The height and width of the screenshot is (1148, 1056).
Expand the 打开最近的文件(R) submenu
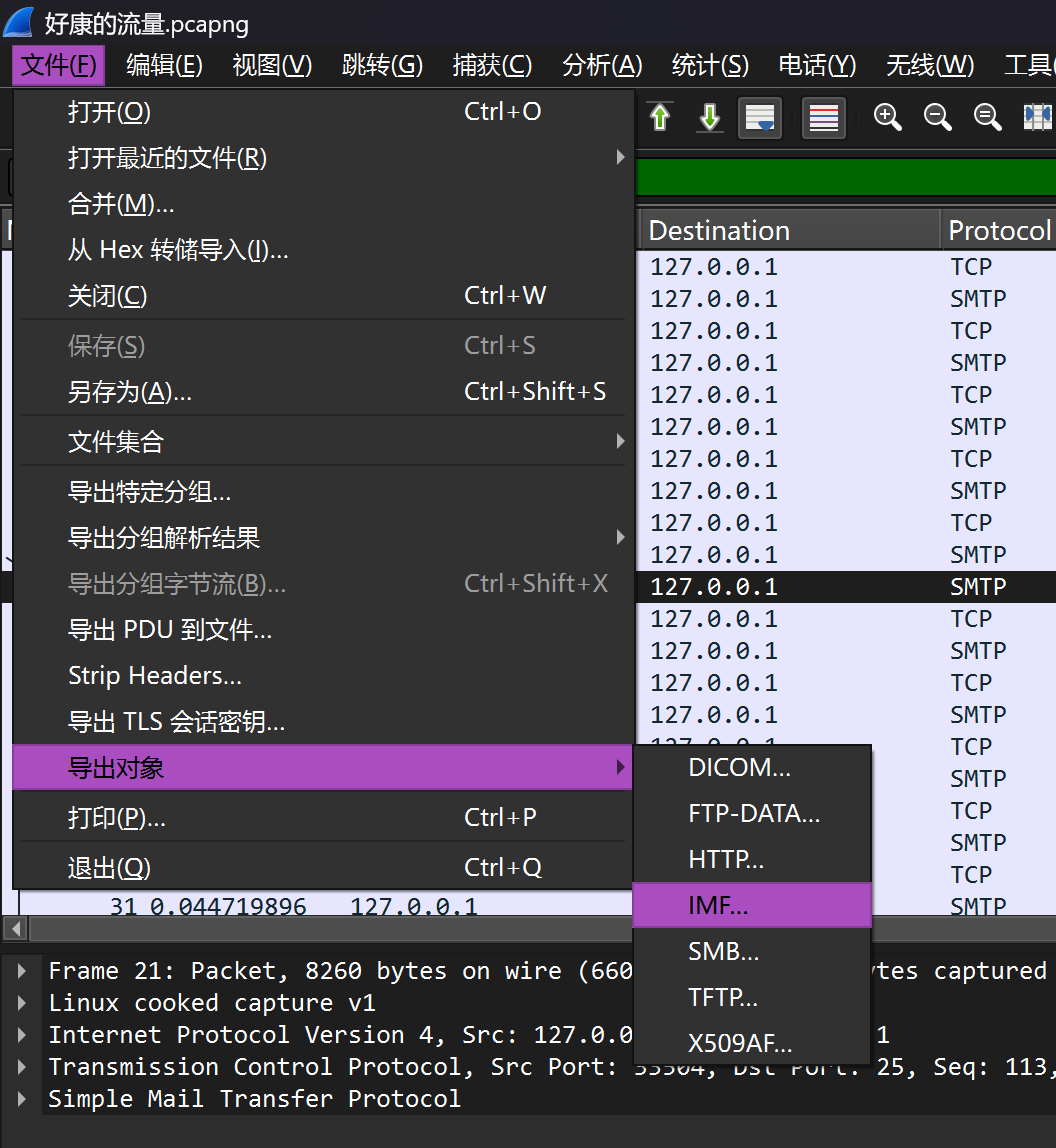323,158
